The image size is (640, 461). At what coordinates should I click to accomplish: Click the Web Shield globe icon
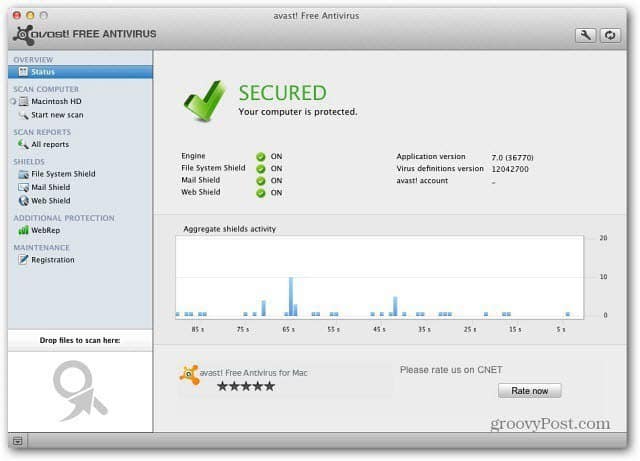pyautogui.click(x=23, y=200)
